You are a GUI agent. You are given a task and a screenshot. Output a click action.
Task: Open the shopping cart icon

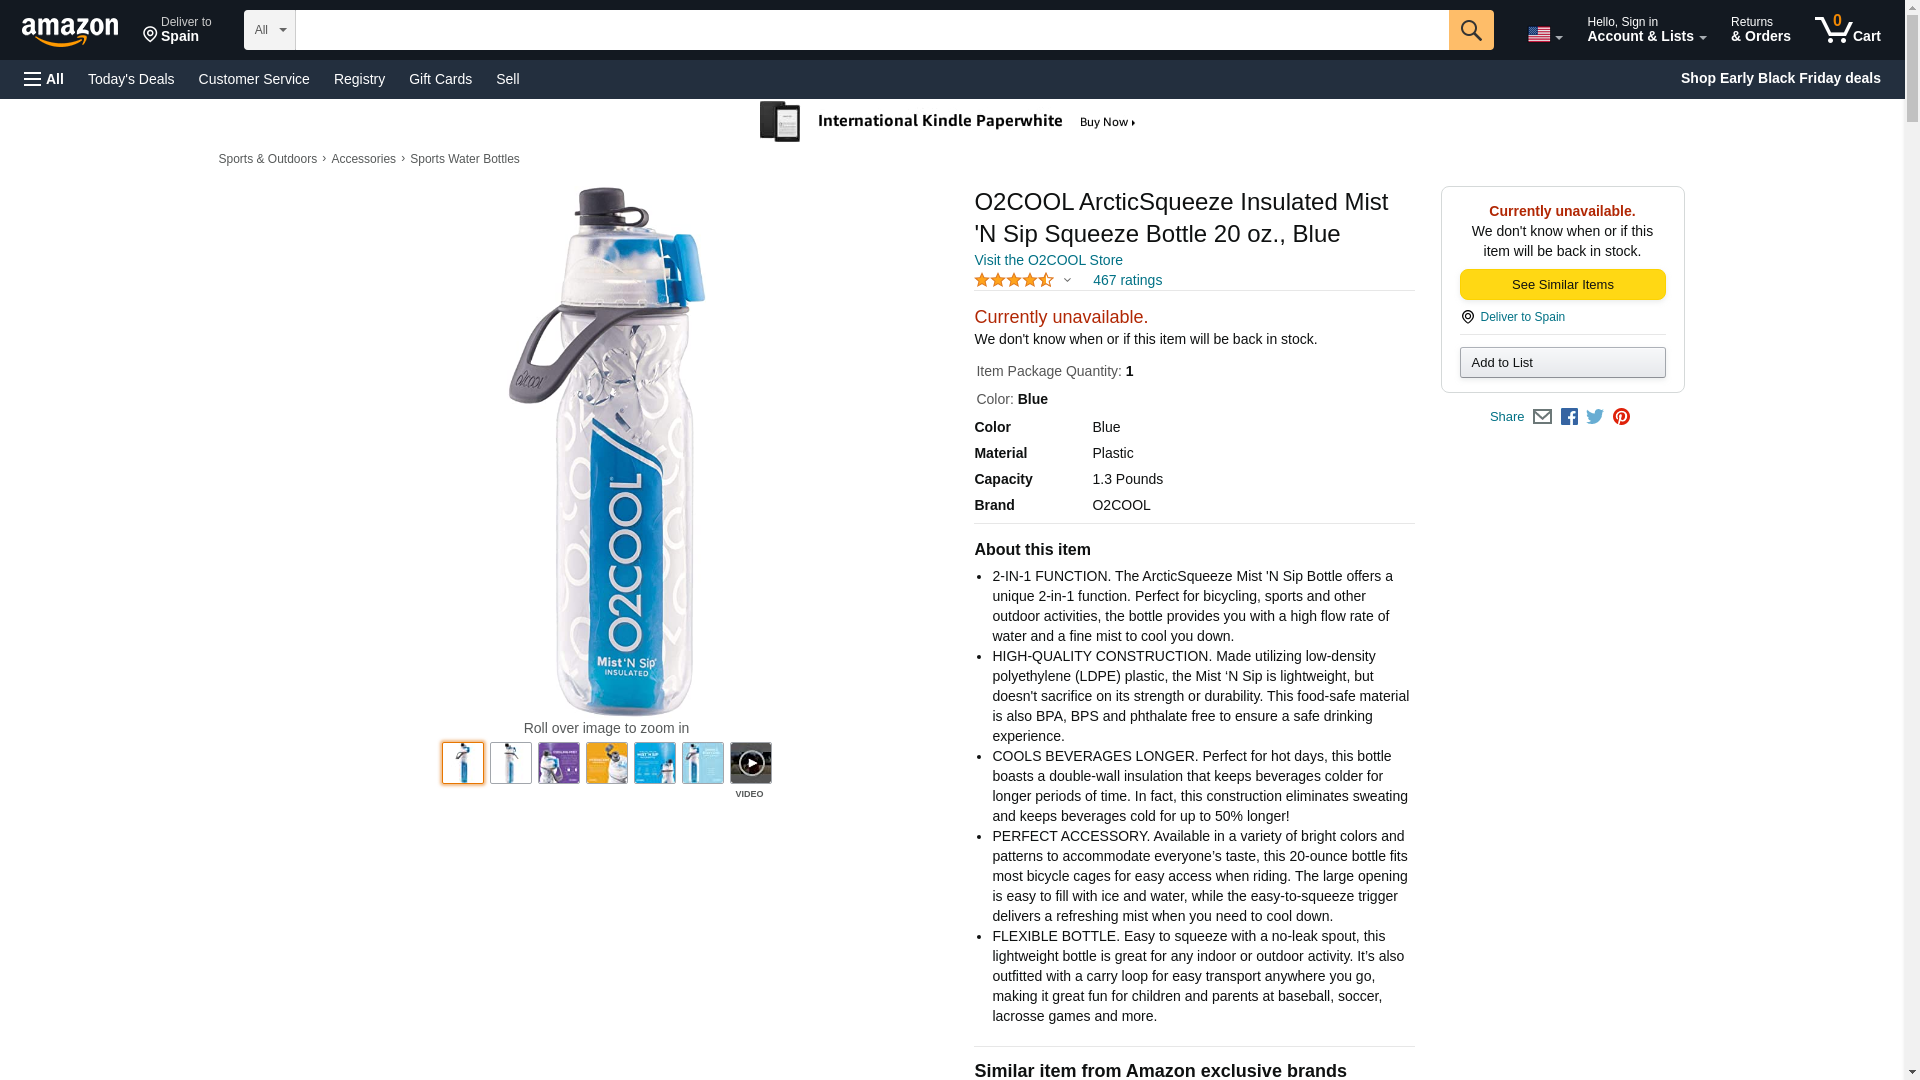(x=1848, y=29)
